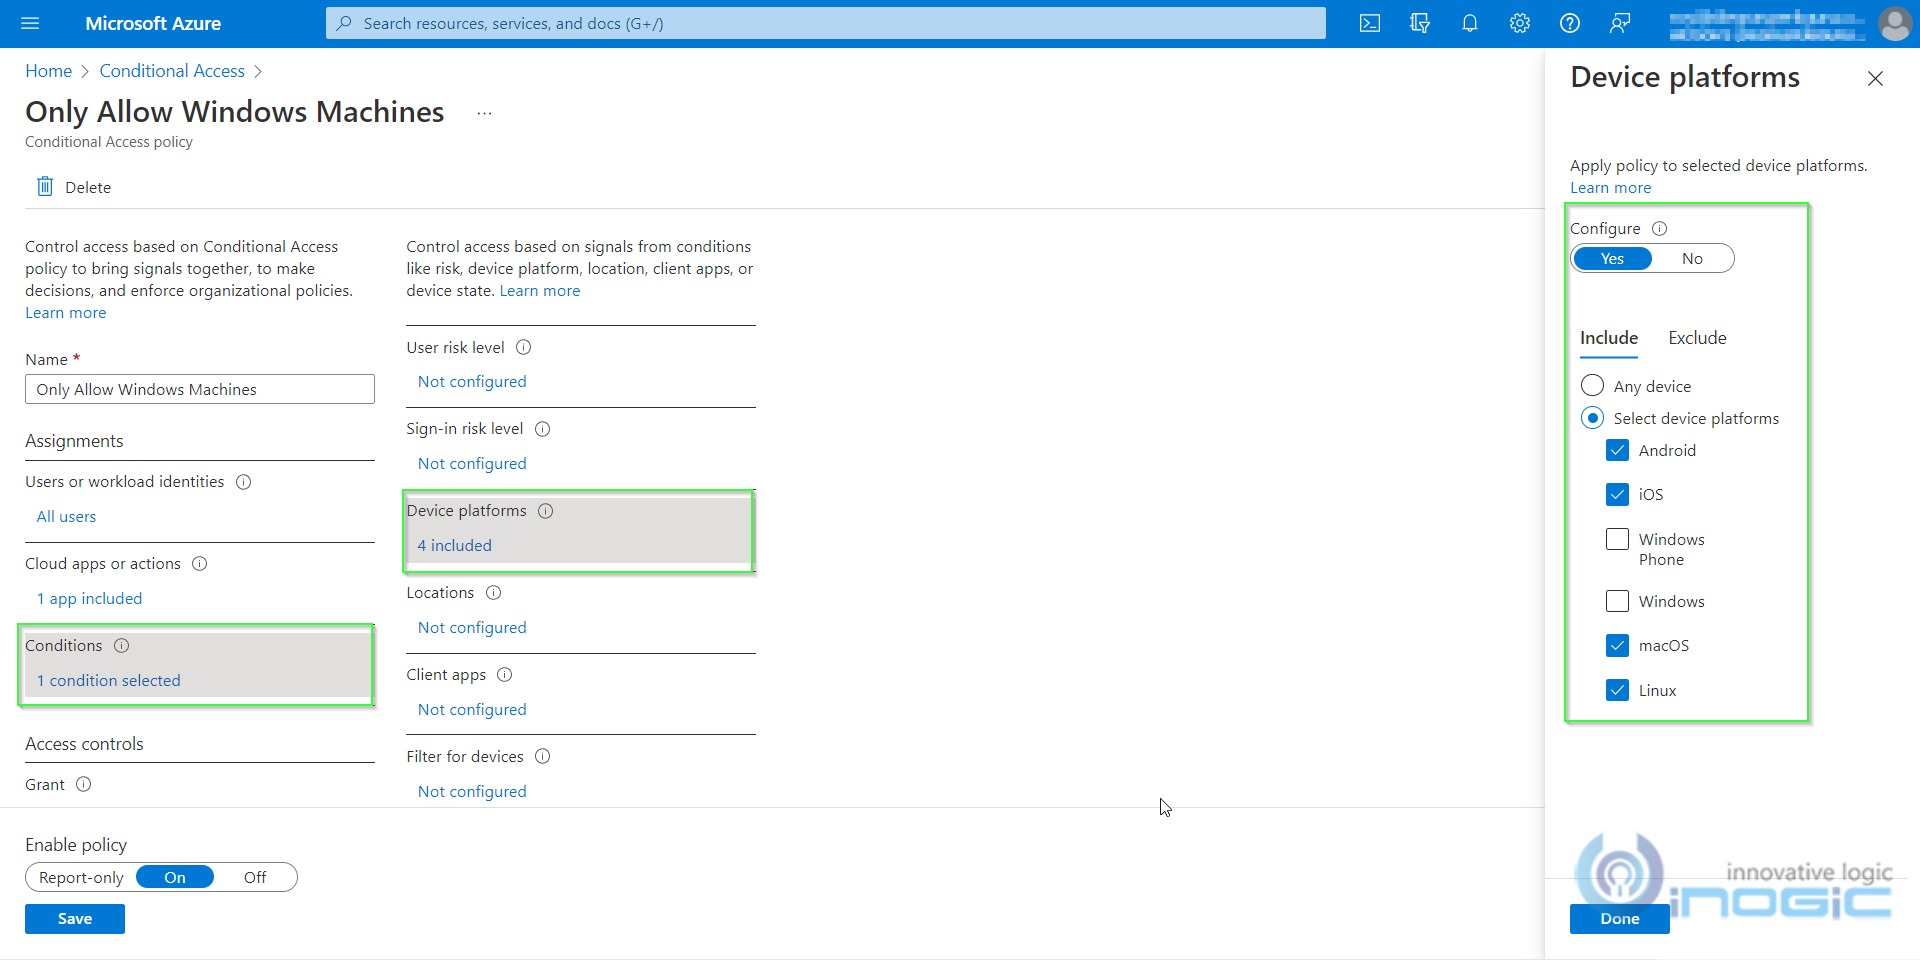Click the Conditional Access breadcrumb link
Screen dimensions: 1920x960
coord(172,71)
